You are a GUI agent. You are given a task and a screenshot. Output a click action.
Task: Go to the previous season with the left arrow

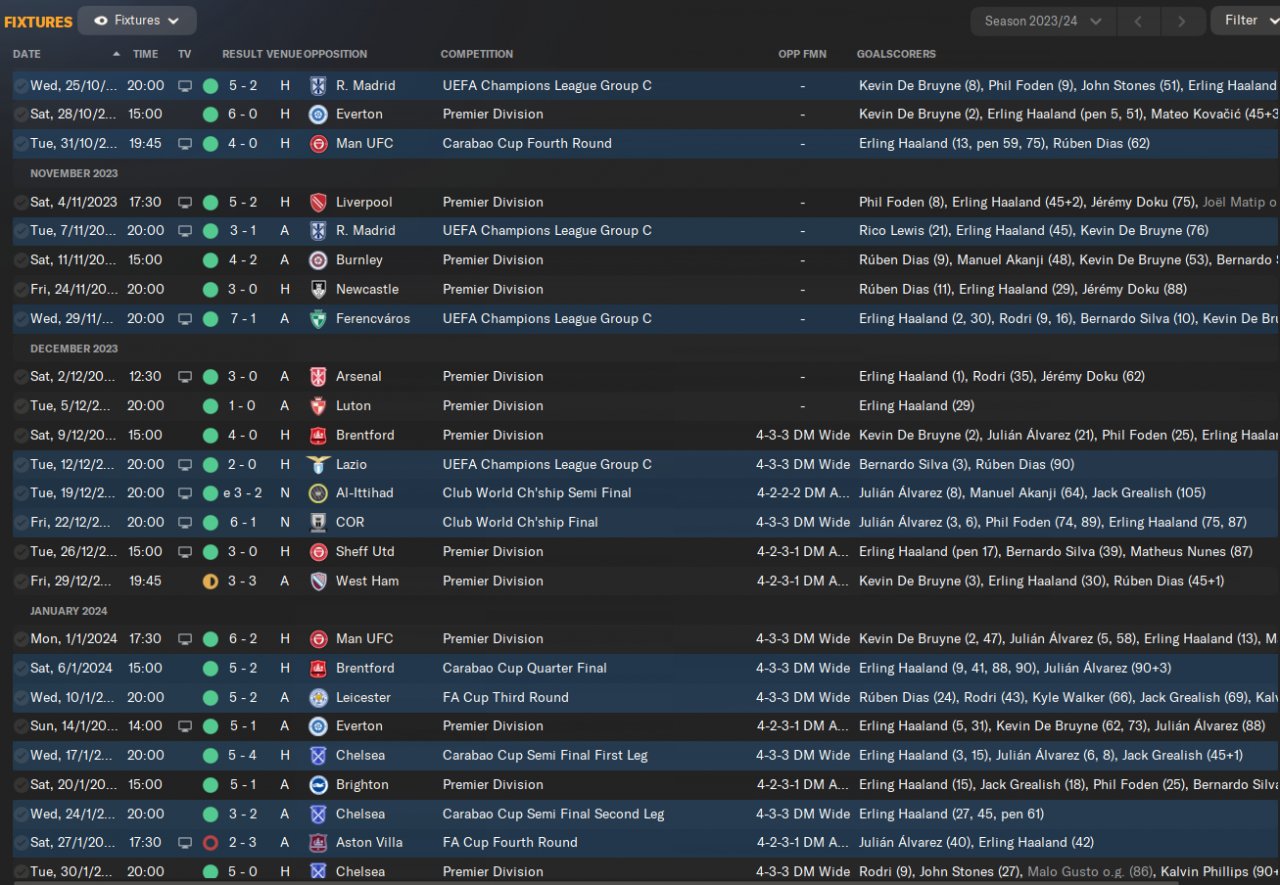coord(1138,21)
